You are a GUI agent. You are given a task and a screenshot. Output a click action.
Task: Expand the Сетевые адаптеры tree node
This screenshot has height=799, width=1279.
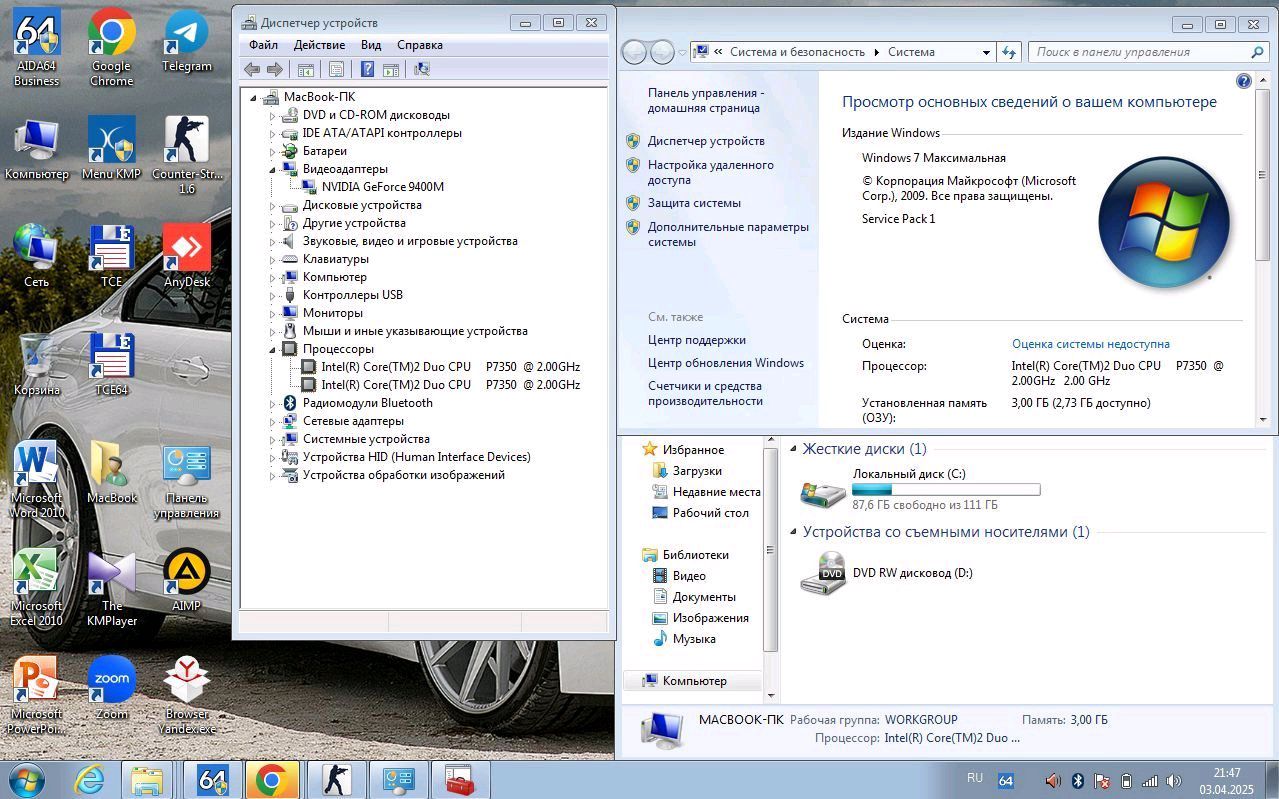coord(272,421)
